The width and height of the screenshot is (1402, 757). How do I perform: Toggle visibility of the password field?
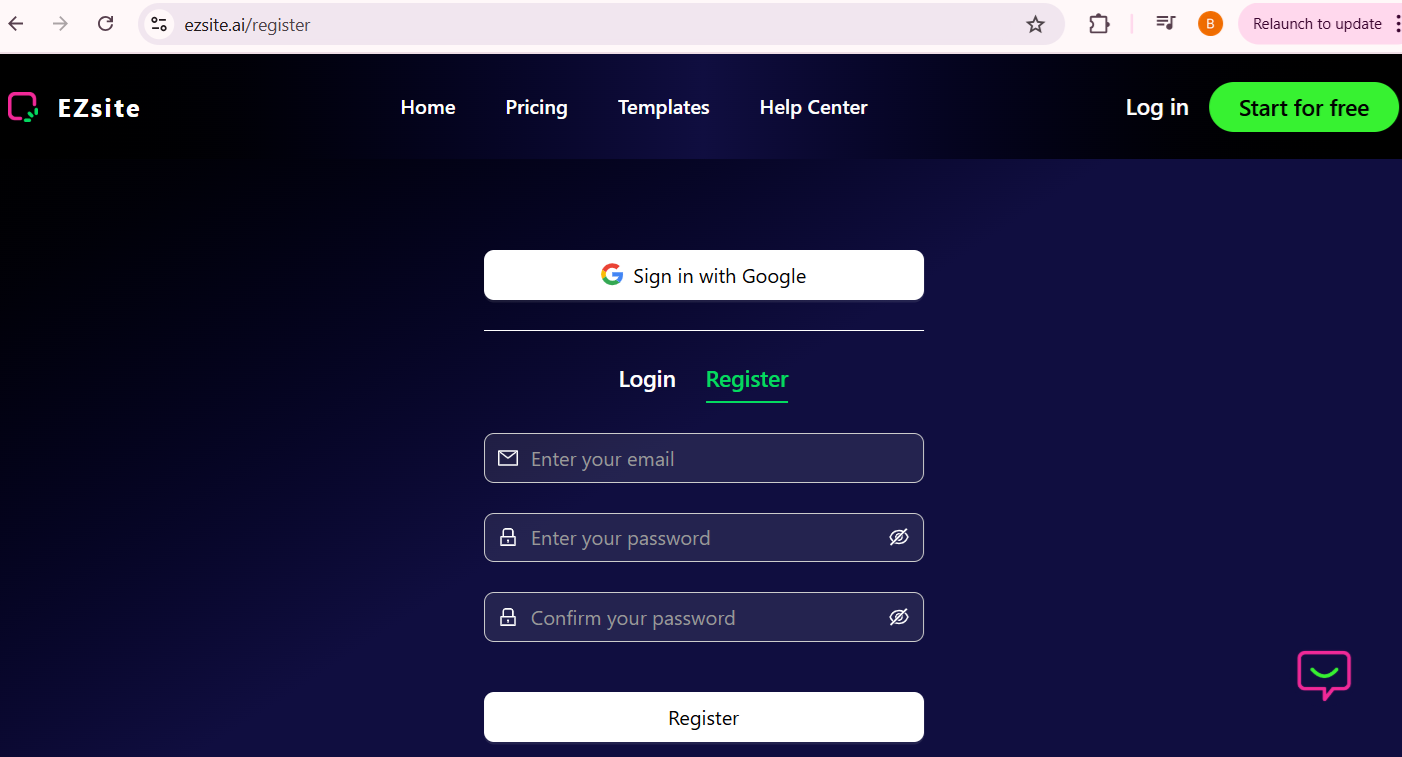point(899,538)
